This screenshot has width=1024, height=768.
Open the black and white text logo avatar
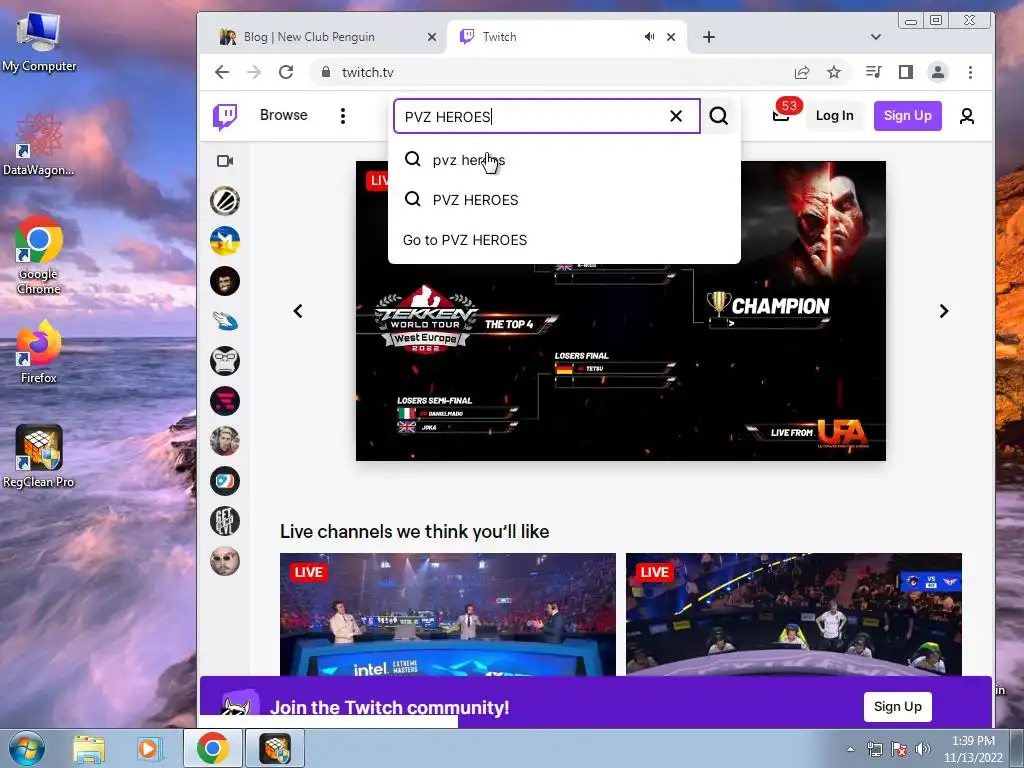[x=225, y=521]
